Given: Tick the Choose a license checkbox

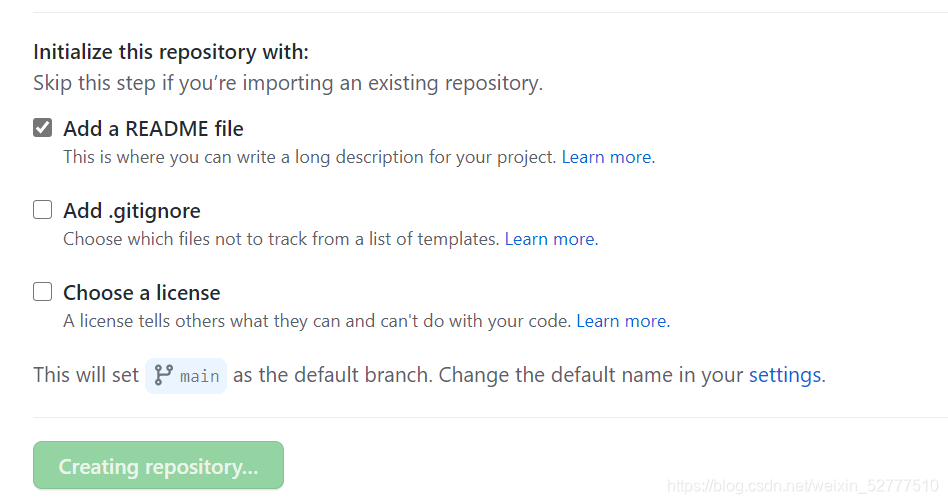Looking at the screenshot, I should point(42,292).
